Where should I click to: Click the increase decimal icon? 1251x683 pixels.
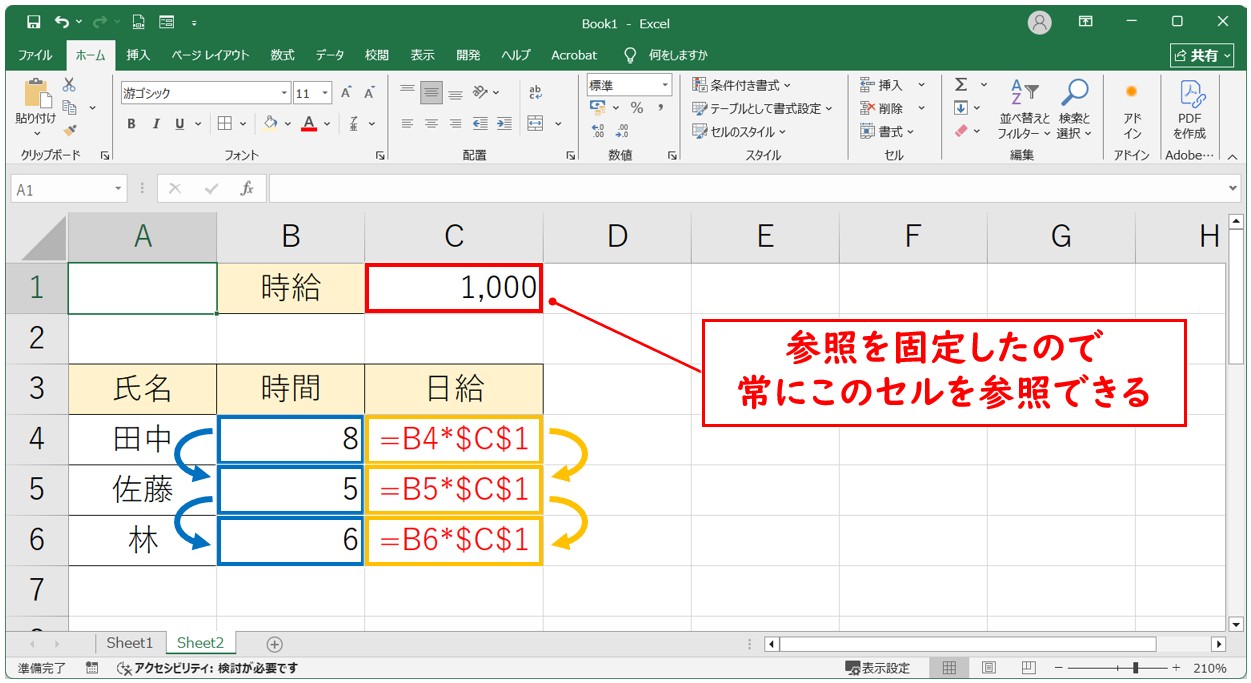pyautogui.click(x=598, y=130)
